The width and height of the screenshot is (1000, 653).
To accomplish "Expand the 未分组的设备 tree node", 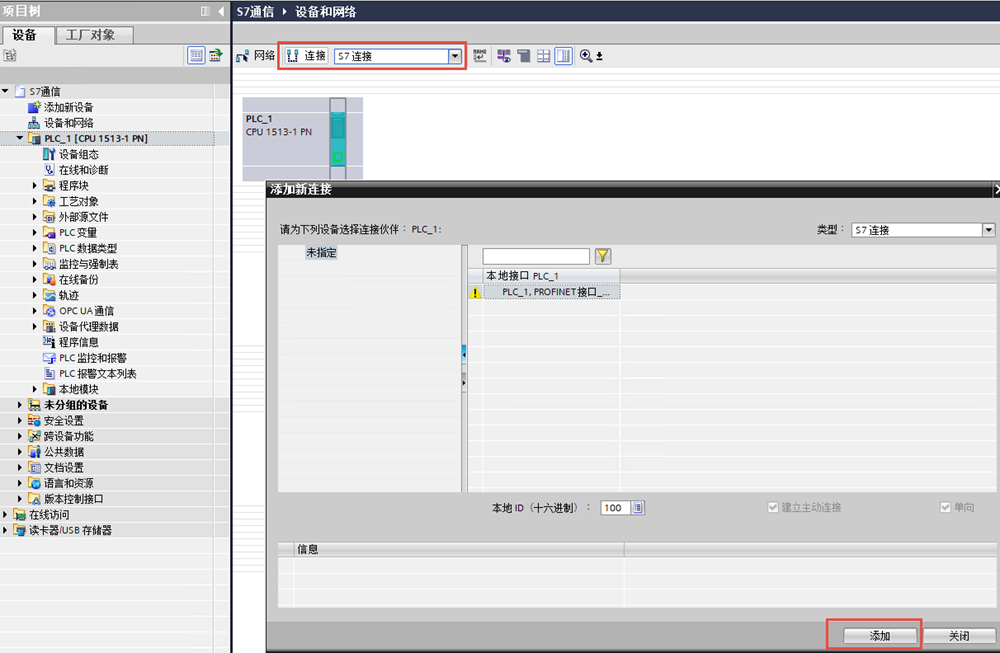I will [x=20, y=405].
